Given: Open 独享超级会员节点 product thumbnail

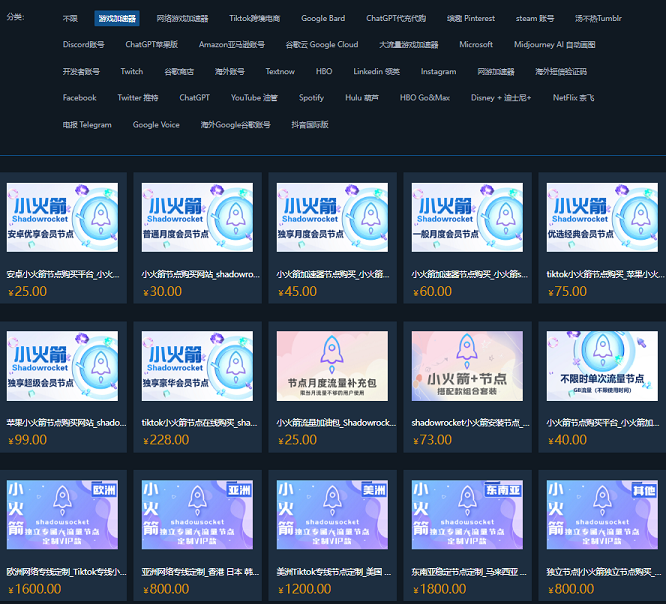Looking at the screenshot, I should click(x=62, y=366).
